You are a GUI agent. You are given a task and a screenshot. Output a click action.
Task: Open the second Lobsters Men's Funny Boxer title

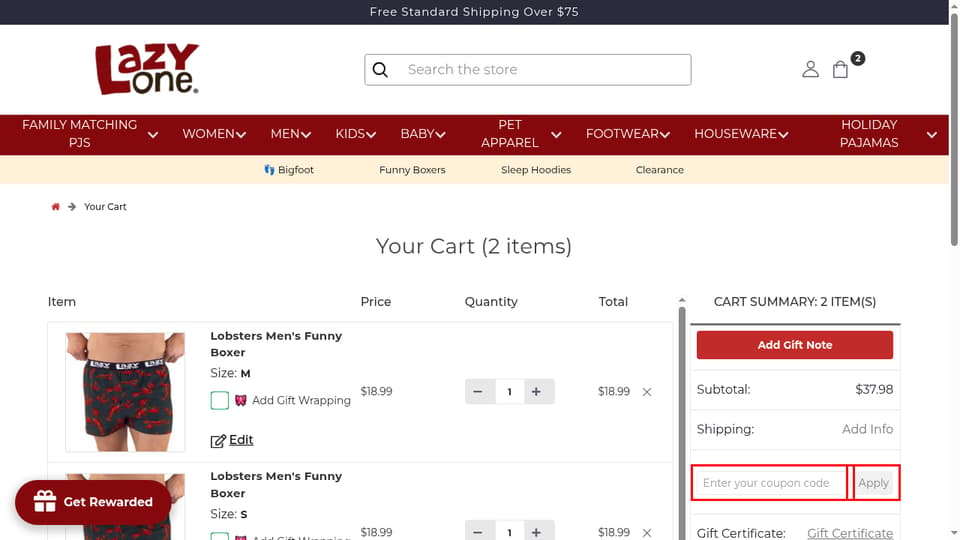tap(276, 484)
